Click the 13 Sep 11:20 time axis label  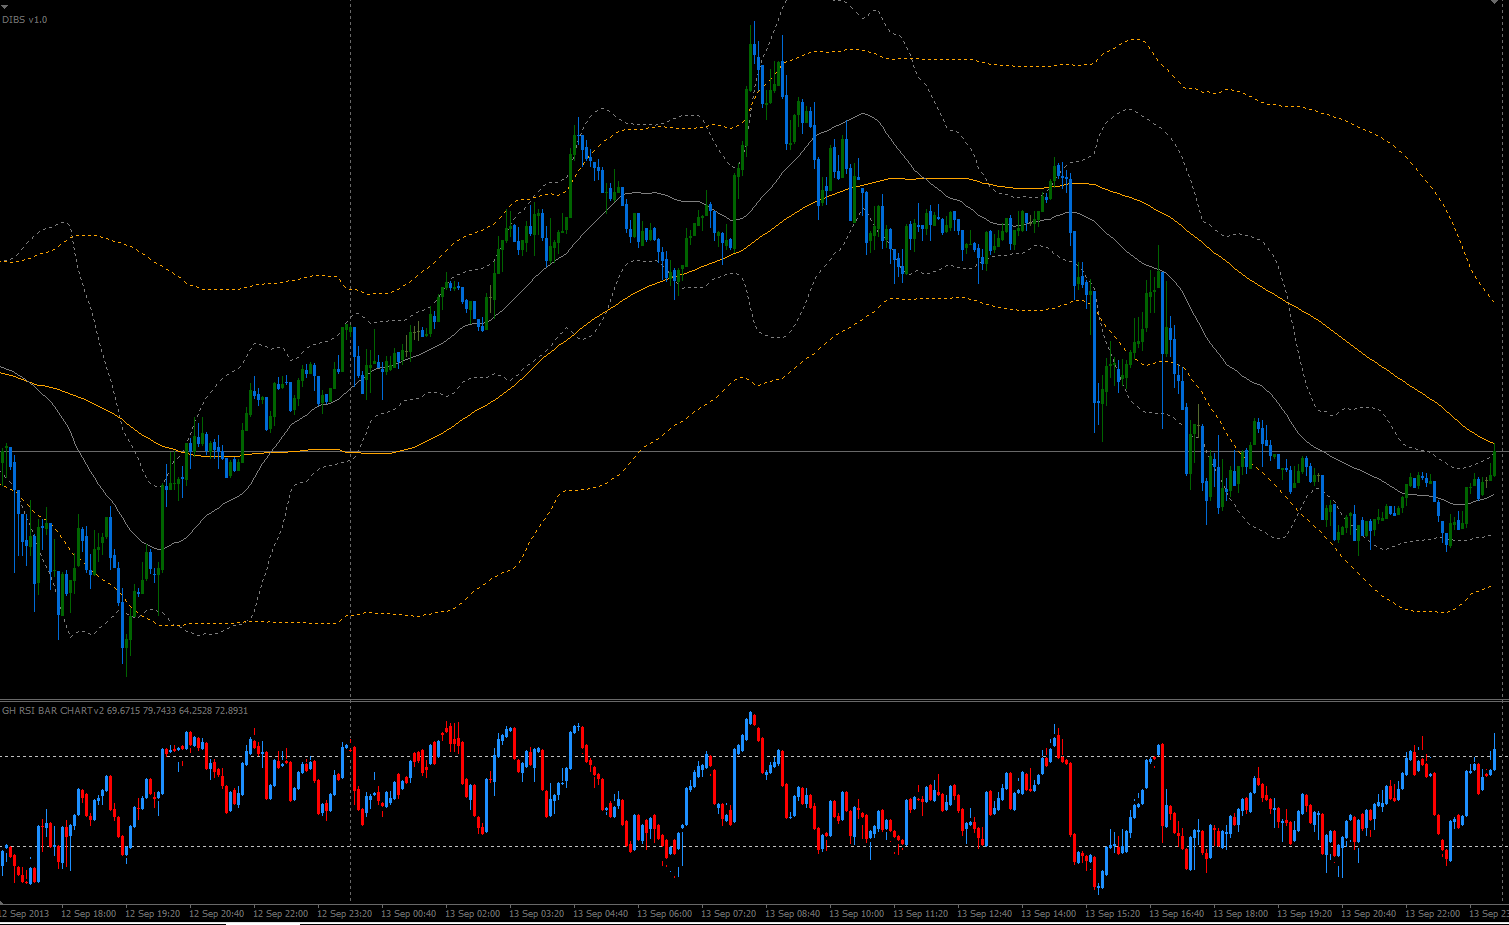[x=920, y=914]
